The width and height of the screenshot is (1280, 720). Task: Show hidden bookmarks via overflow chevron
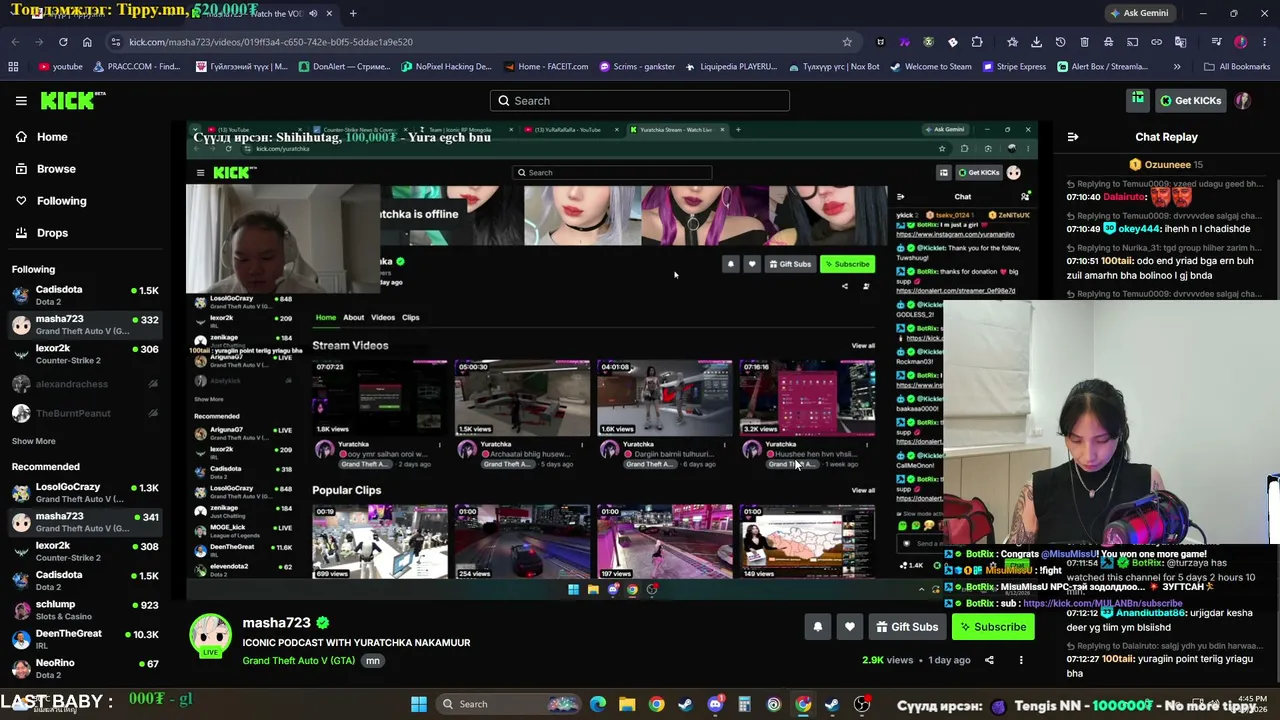coord(1177,67)
